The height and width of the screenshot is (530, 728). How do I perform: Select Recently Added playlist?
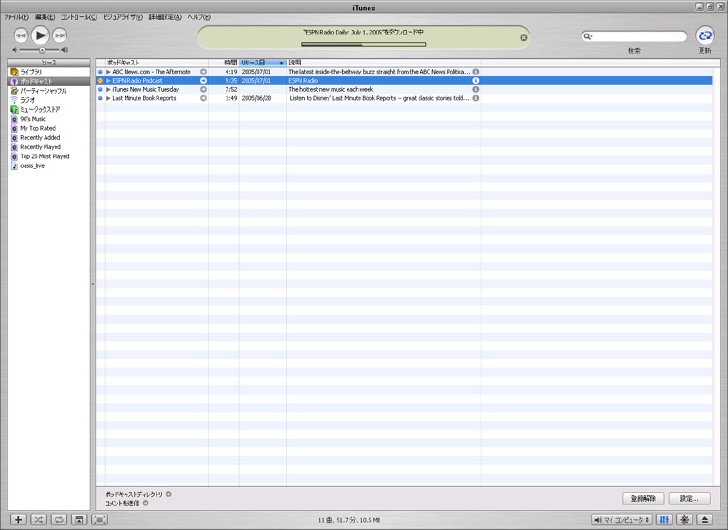pyautogui.click(x=49, y=137)
